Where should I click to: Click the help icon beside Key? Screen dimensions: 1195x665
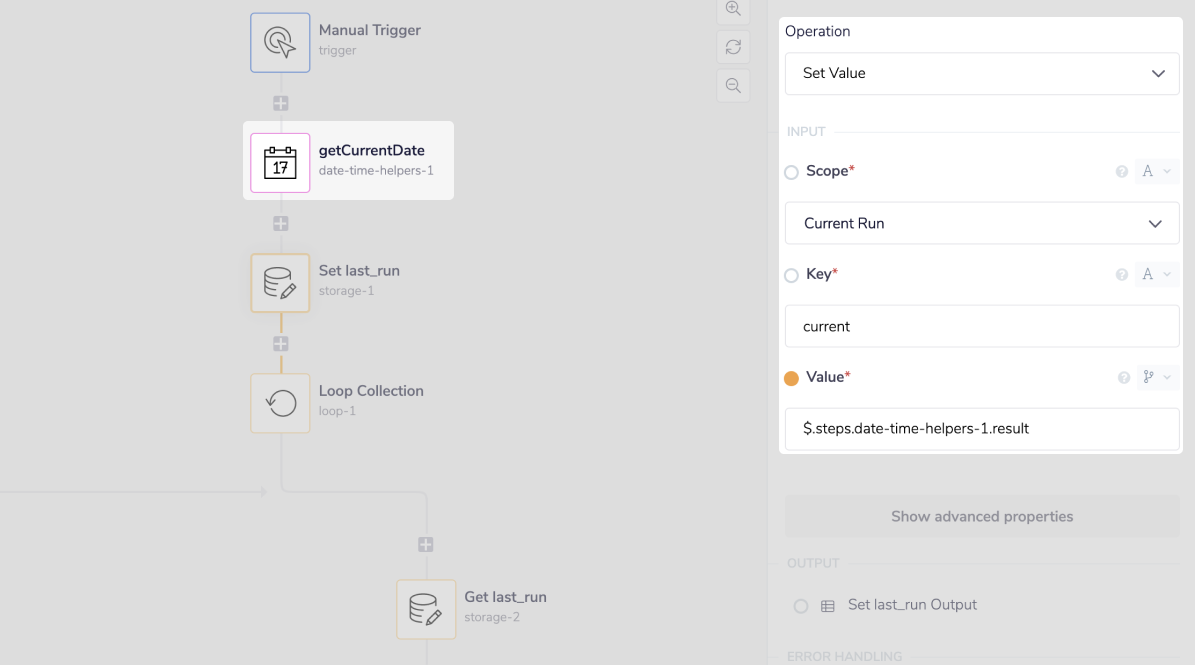point(1122,275)
